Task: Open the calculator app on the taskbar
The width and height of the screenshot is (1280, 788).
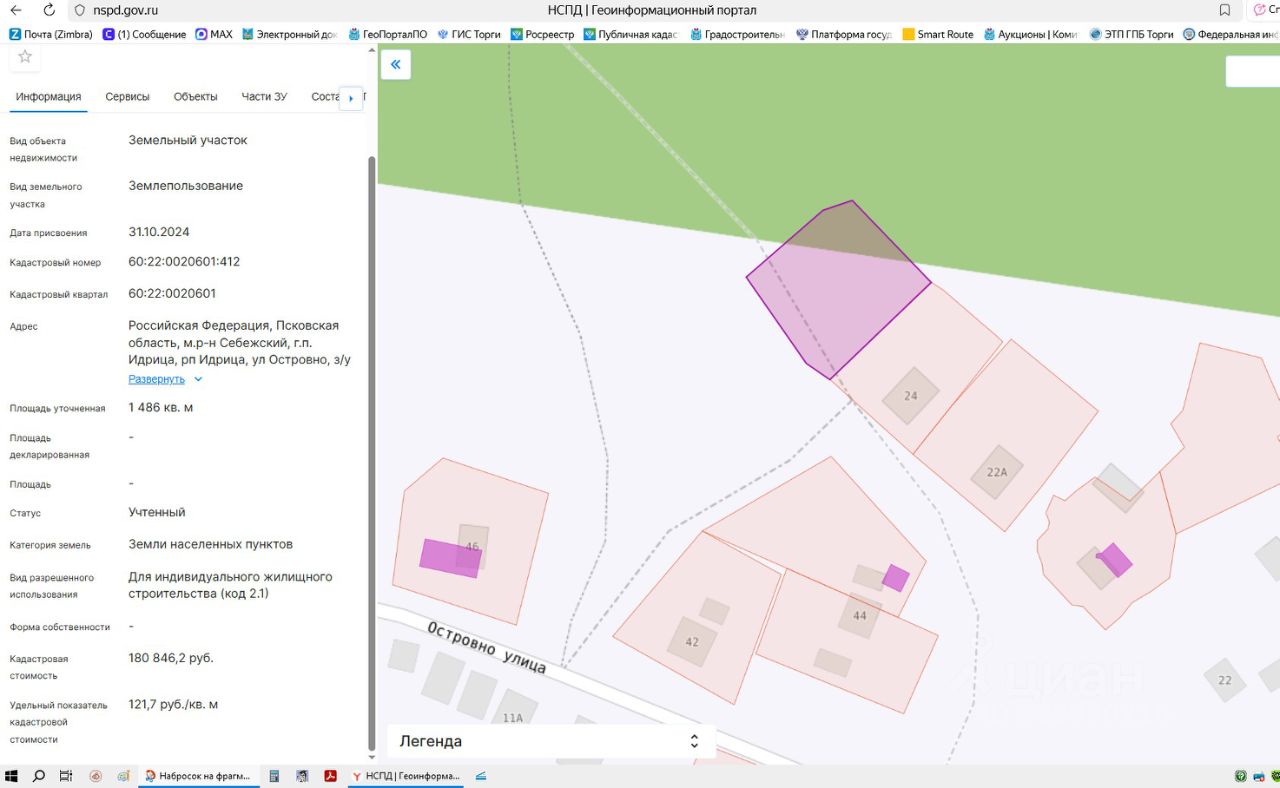Action: [274, 776]
